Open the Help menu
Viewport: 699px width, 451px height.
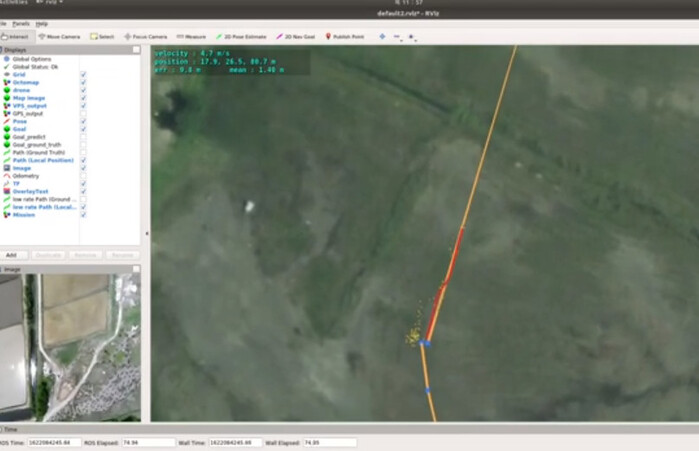pyautogui.click(x=41, y=23)
